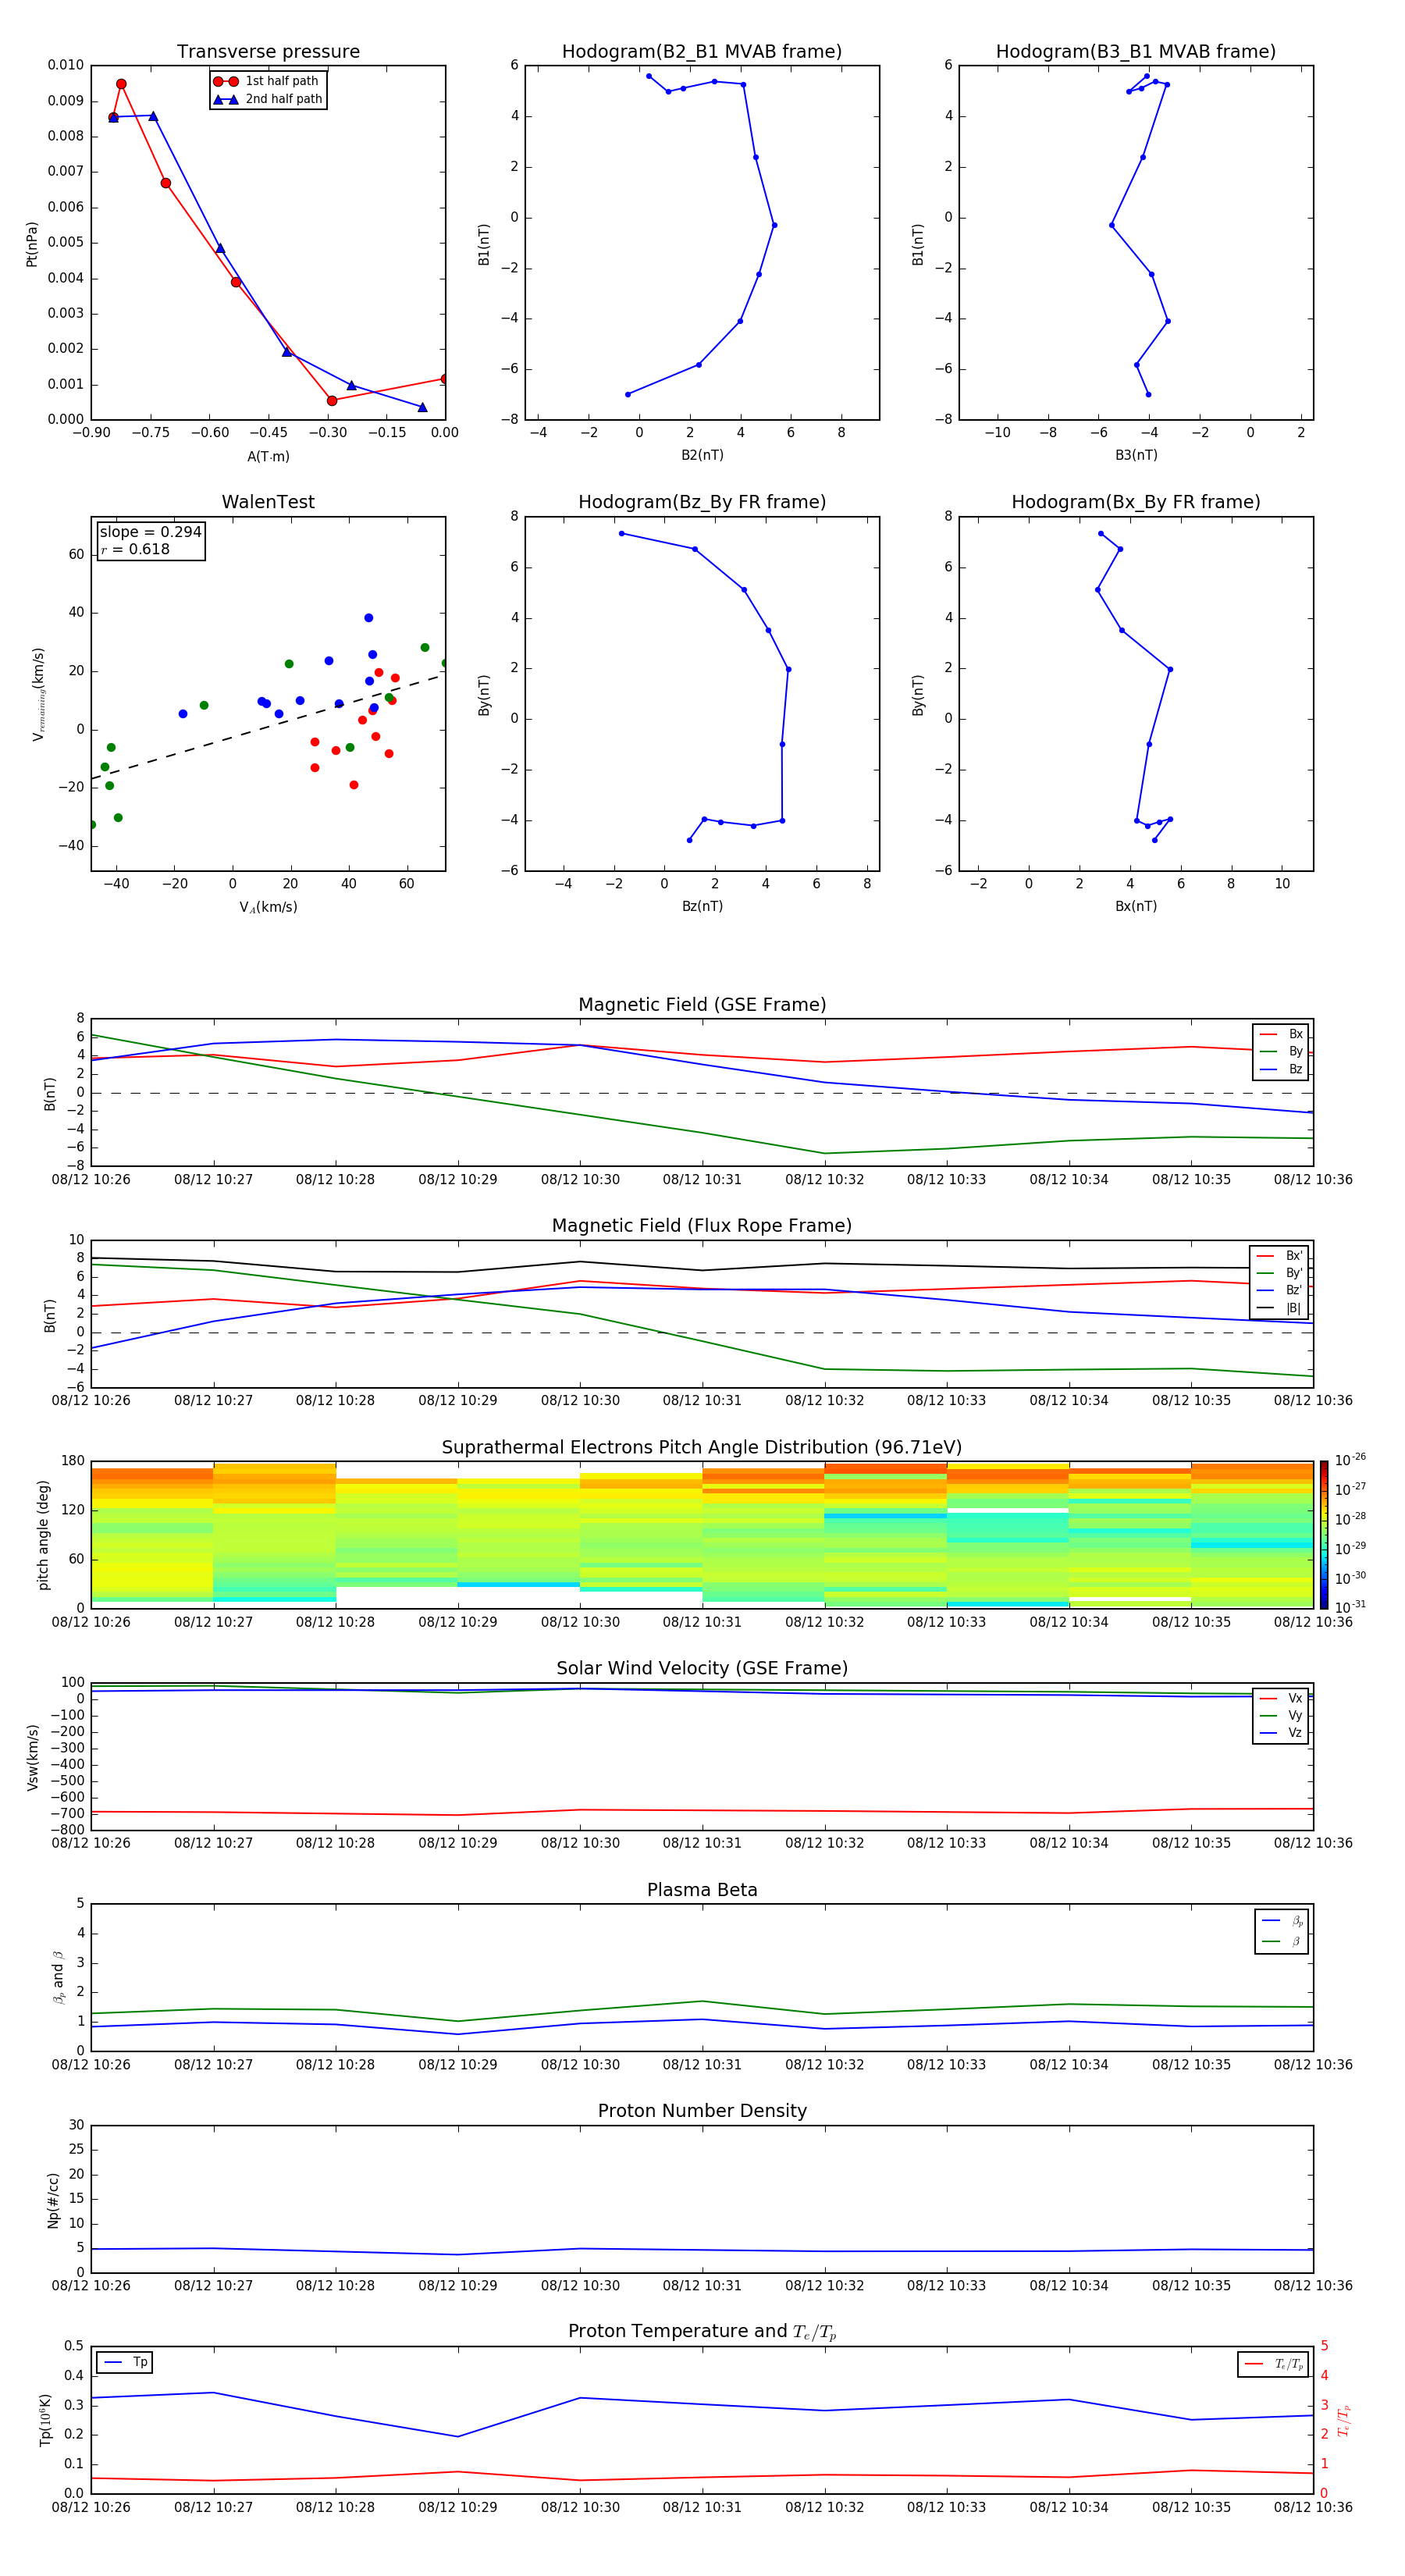Screen dimensions: 1405x2576
Task: Click 'Vx' legend entry in Solar Wind plot
Action: click(x=1281, y=1698)
